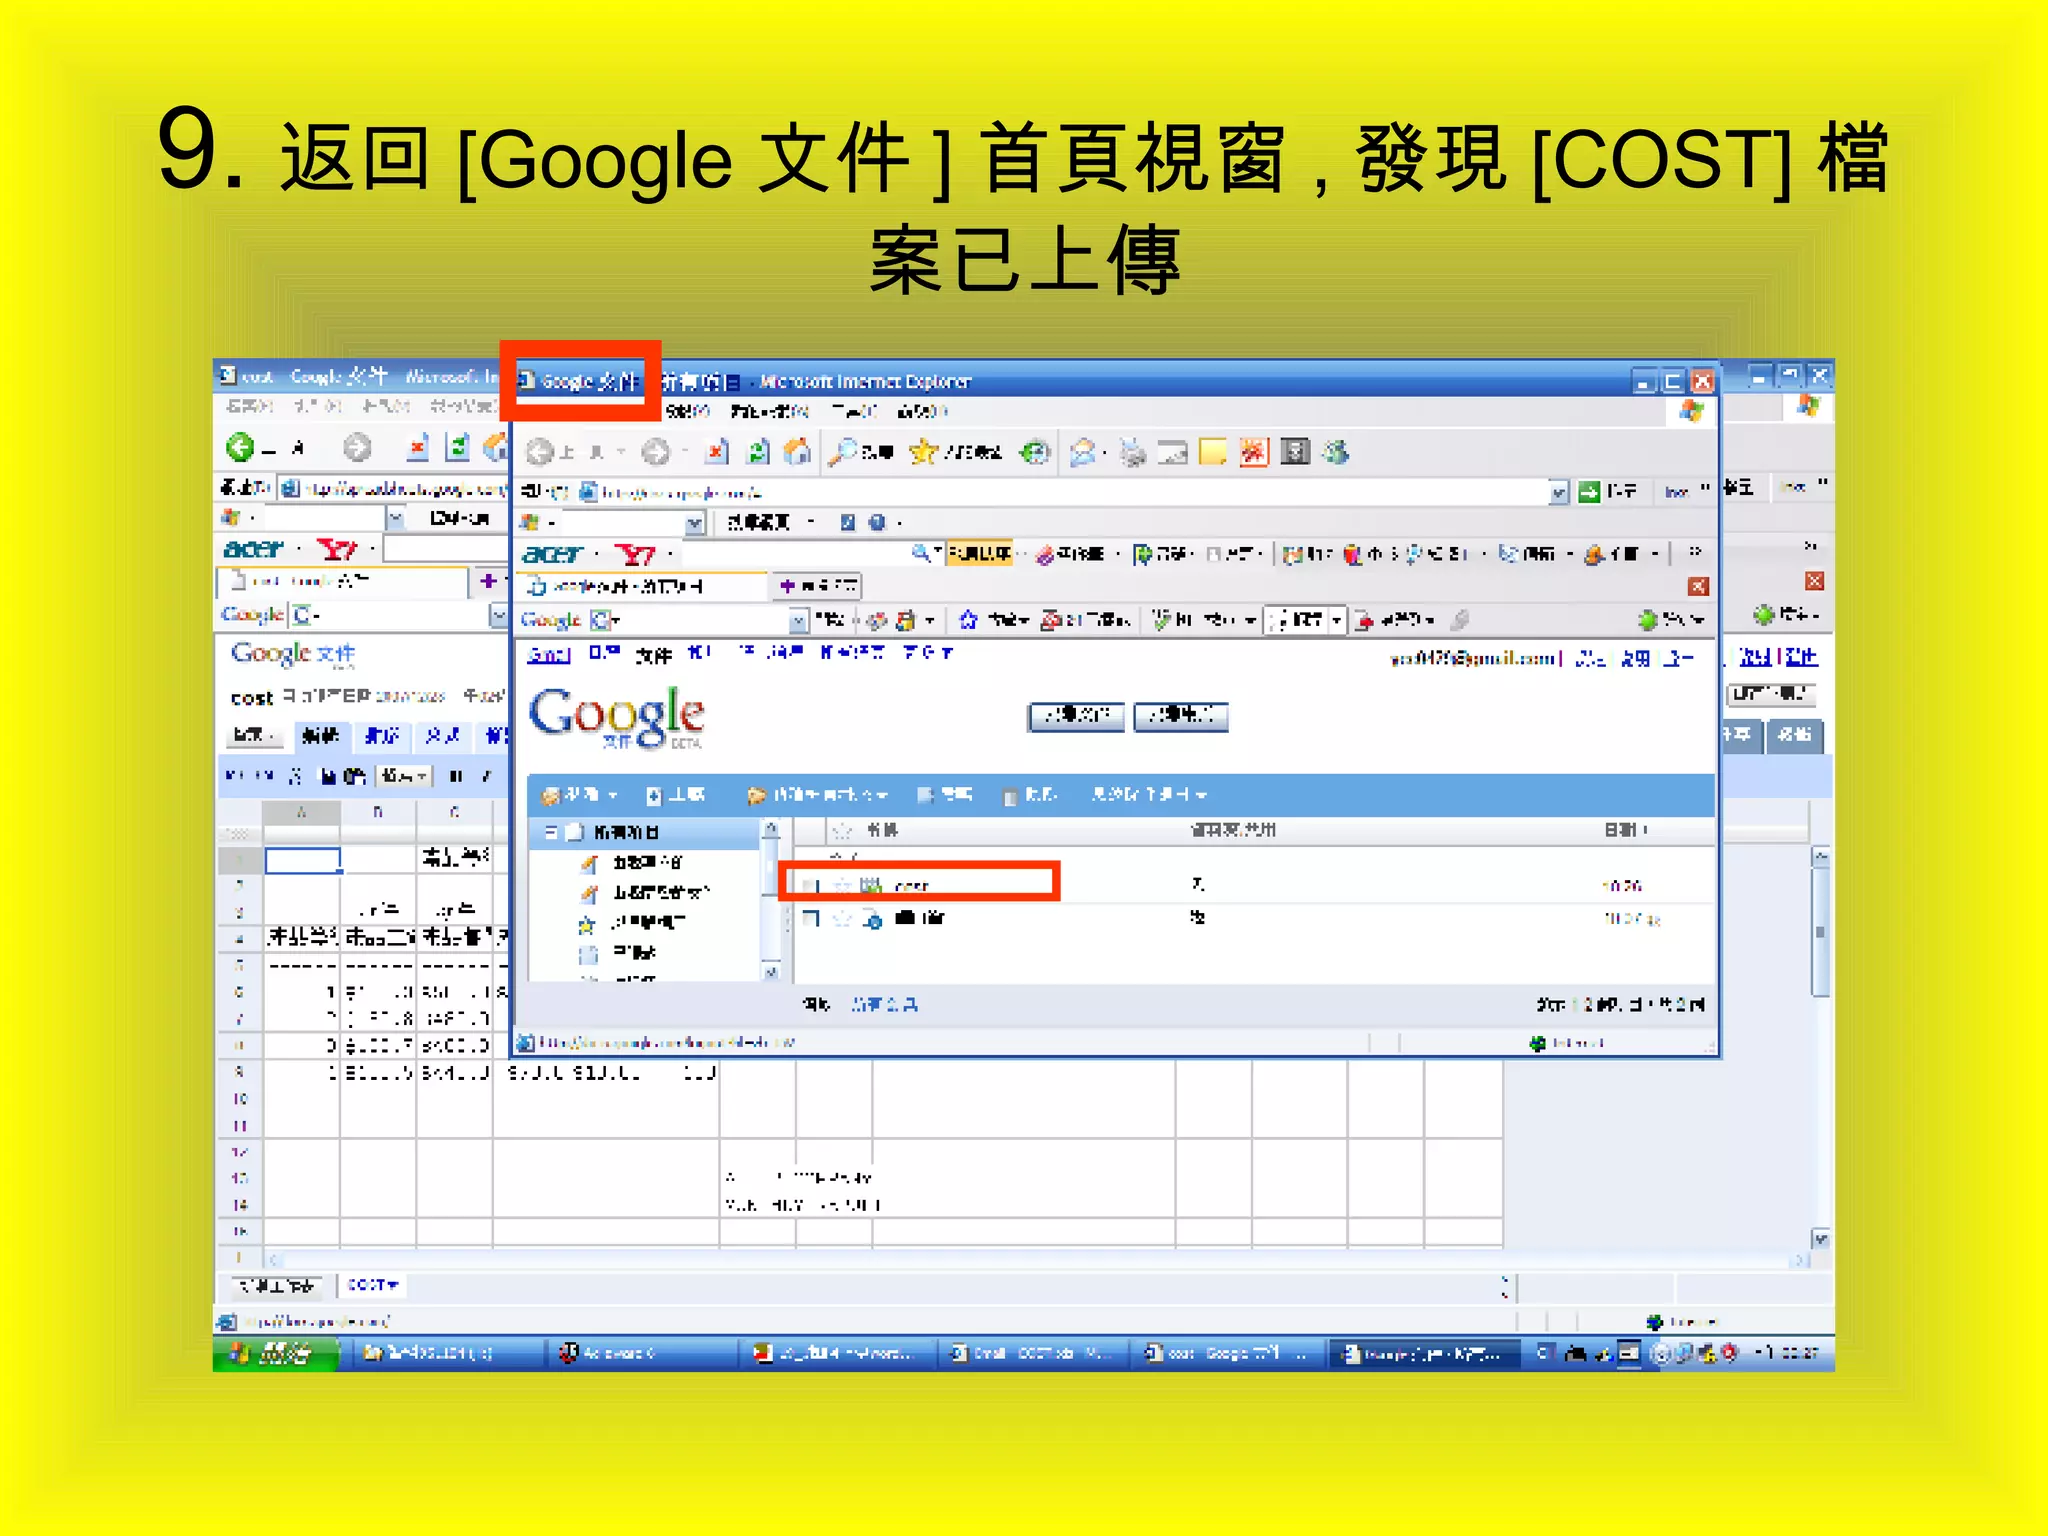Click the Yahoo Y! icon in front window

635,553
